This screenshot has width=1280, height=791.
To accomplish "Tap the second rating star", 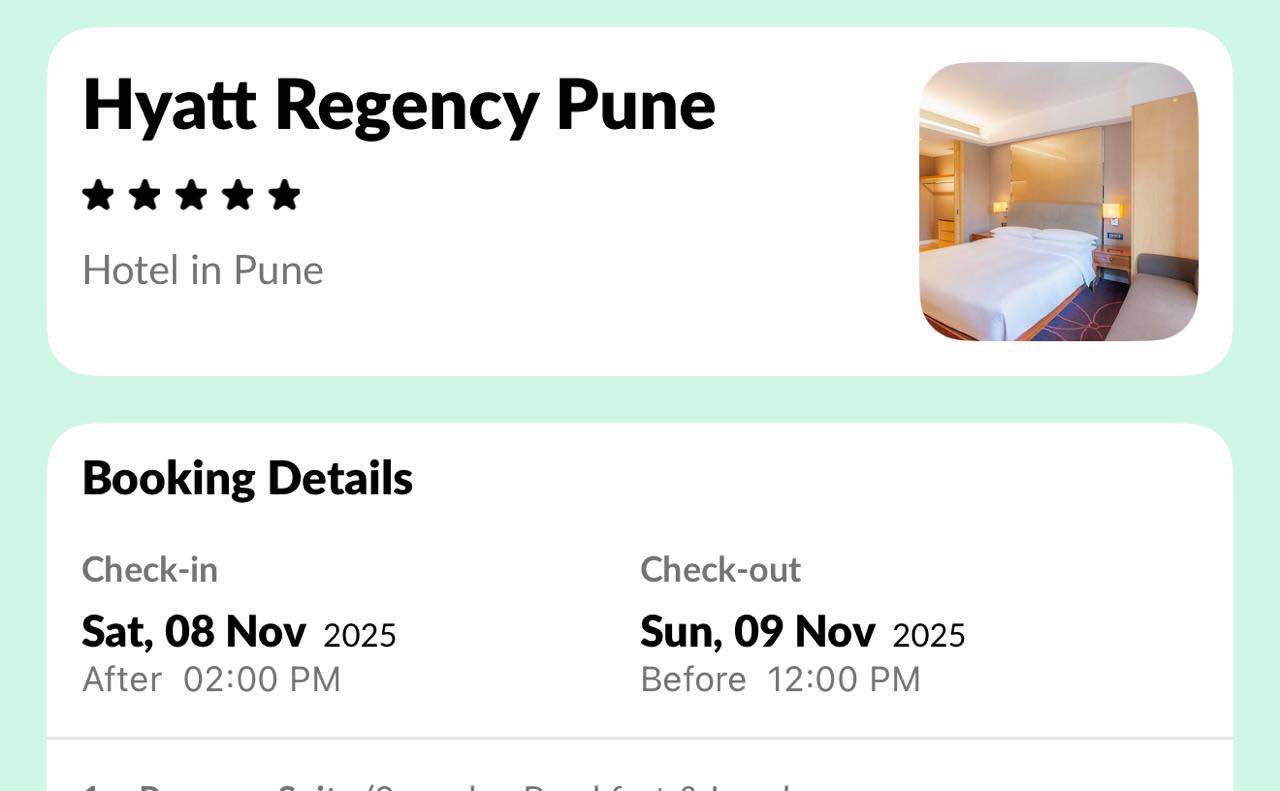I will [145, 195].
